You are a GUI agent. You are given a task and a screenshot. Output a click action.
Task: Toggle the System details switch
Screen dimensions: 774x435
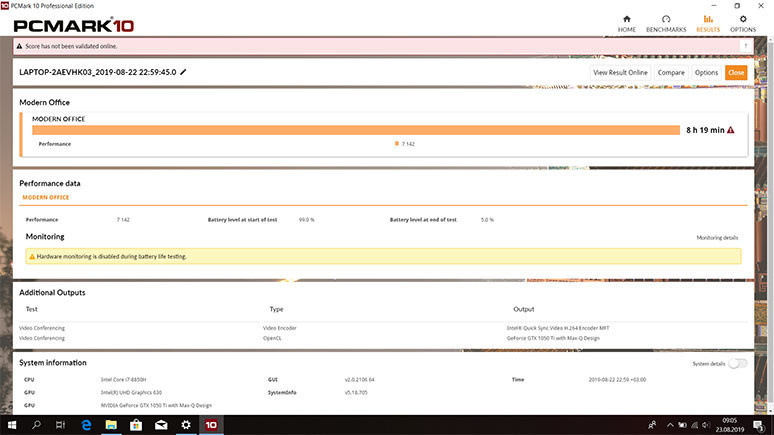(x=738, y=363)
